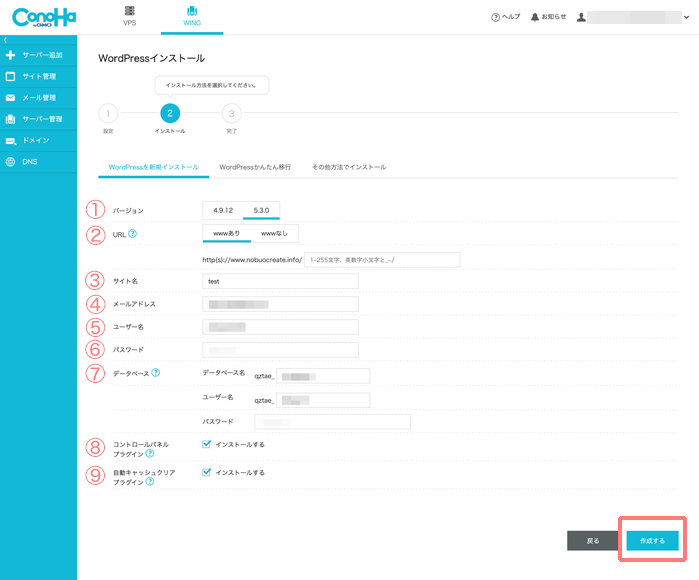Click the サーバー管理 server icon
This screenshot has height=580, width=699.
coord(10,119)
